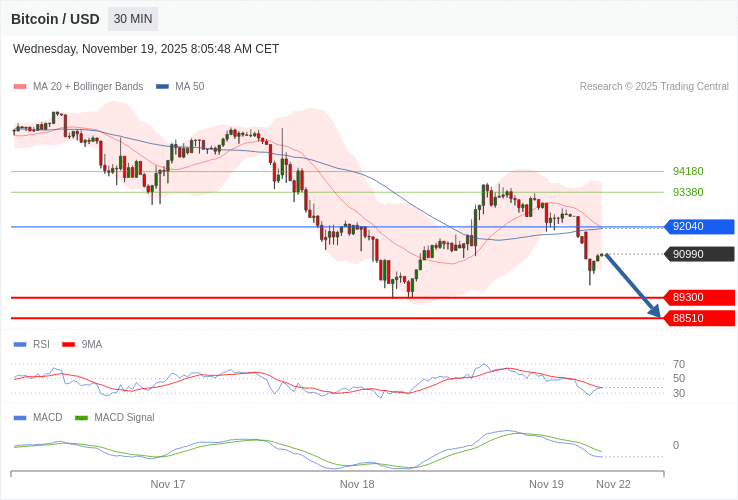Image resolution: width=738 pixels, height=500 pixels.
Task: Click the MA 20 + Bollinger Bands label
Action: pos(88,87)
